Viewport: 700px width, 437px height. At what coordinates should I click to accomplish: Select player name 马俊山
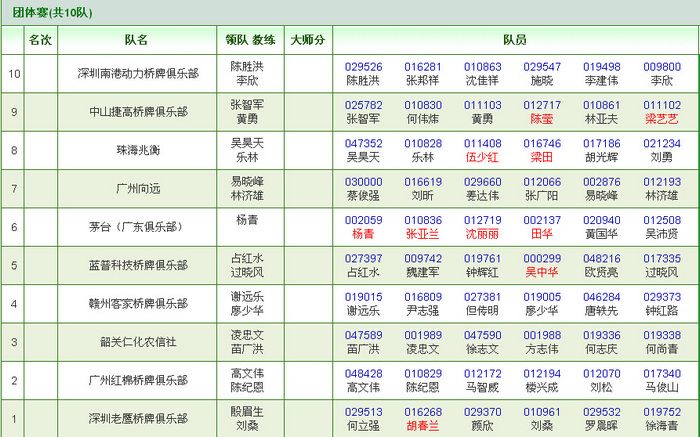(x=662, y=388)
